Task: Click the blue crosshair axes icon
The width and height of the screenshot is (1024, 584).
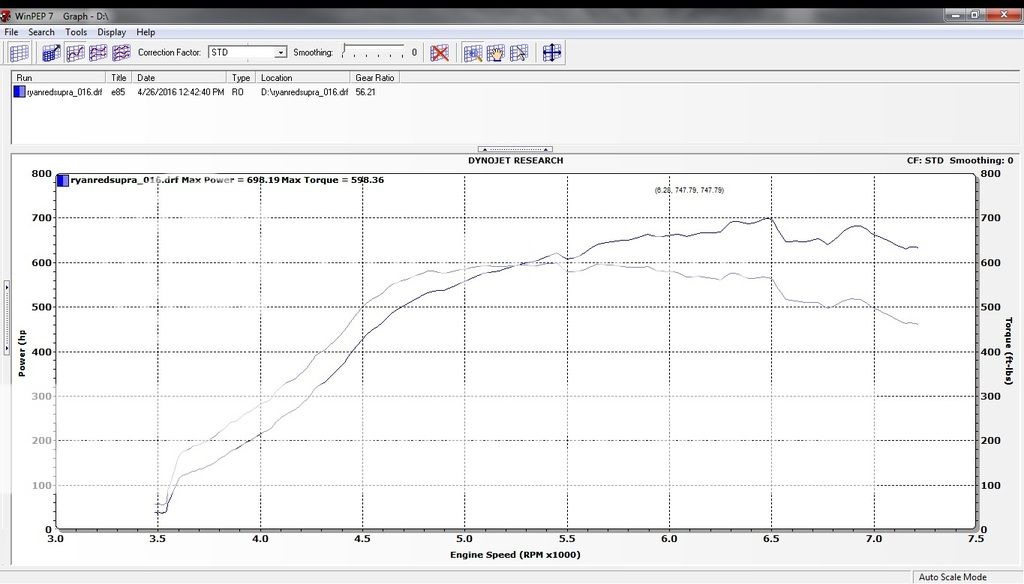Action: coord(551,52)
